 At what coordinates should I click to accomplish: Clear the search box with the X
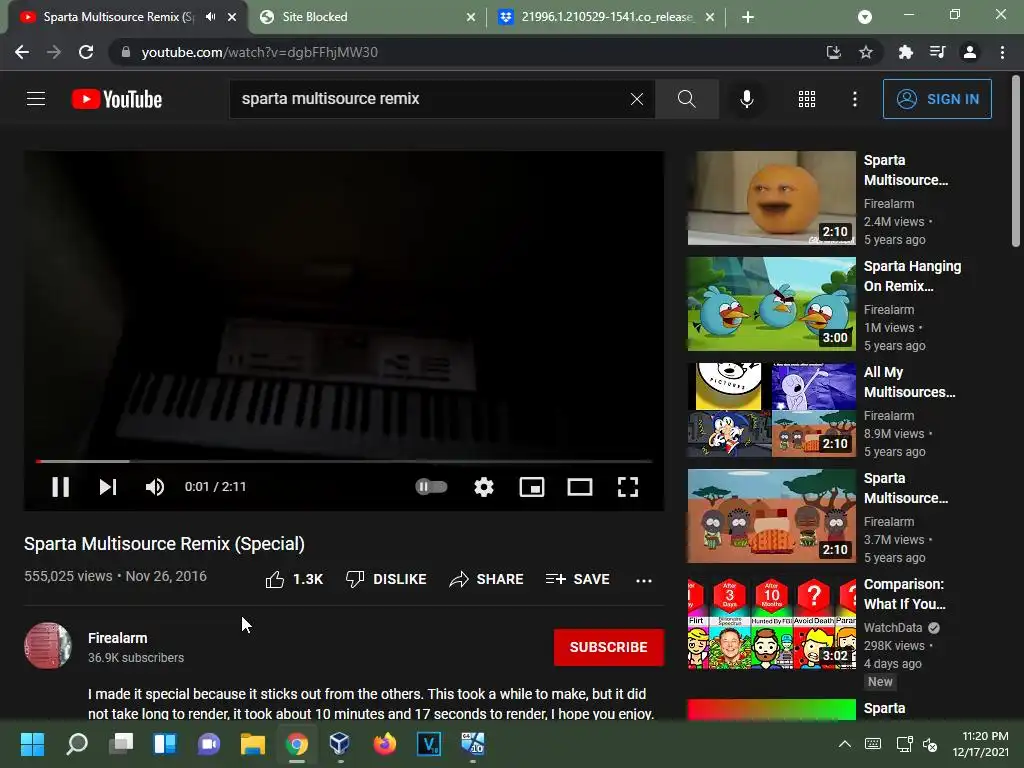[x=637, y=99]
